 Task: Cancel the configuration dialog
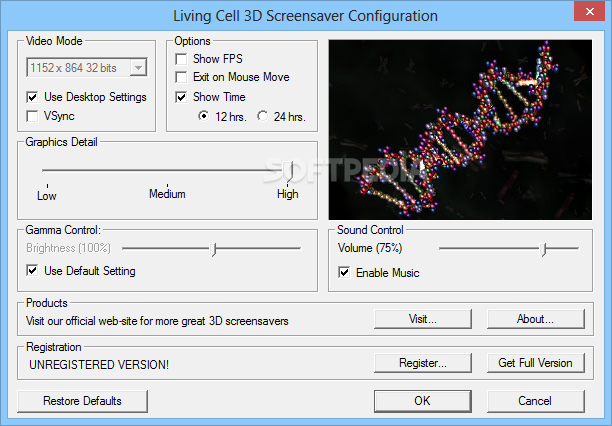coord(536,401)
